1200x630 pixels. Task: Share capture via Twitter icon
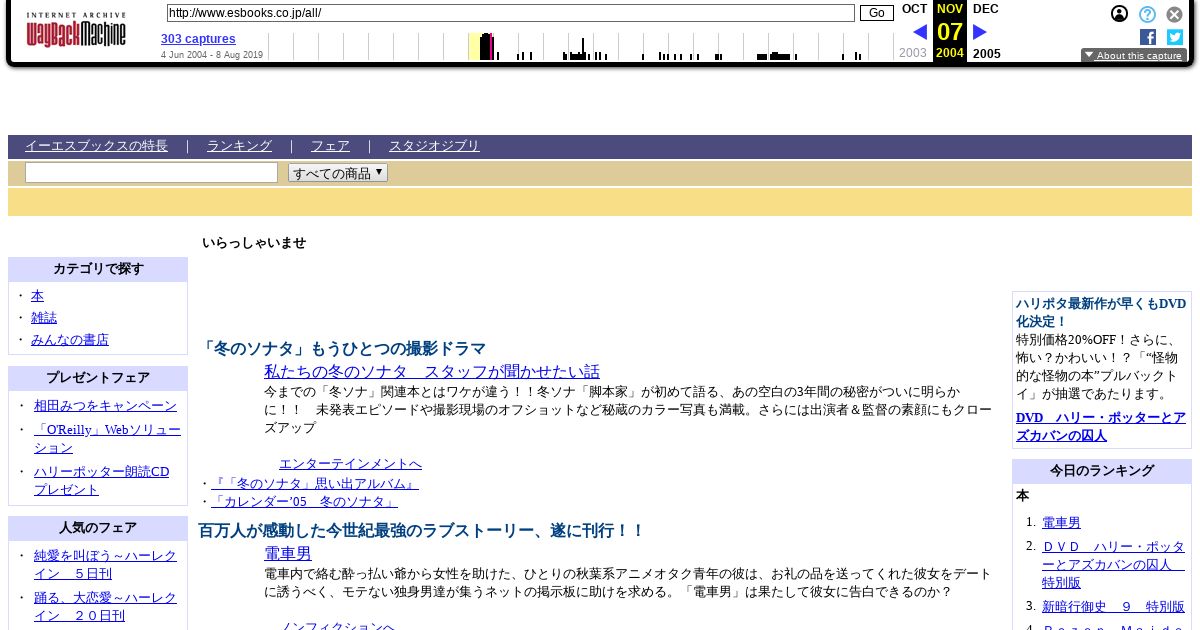coord(1175,37)
